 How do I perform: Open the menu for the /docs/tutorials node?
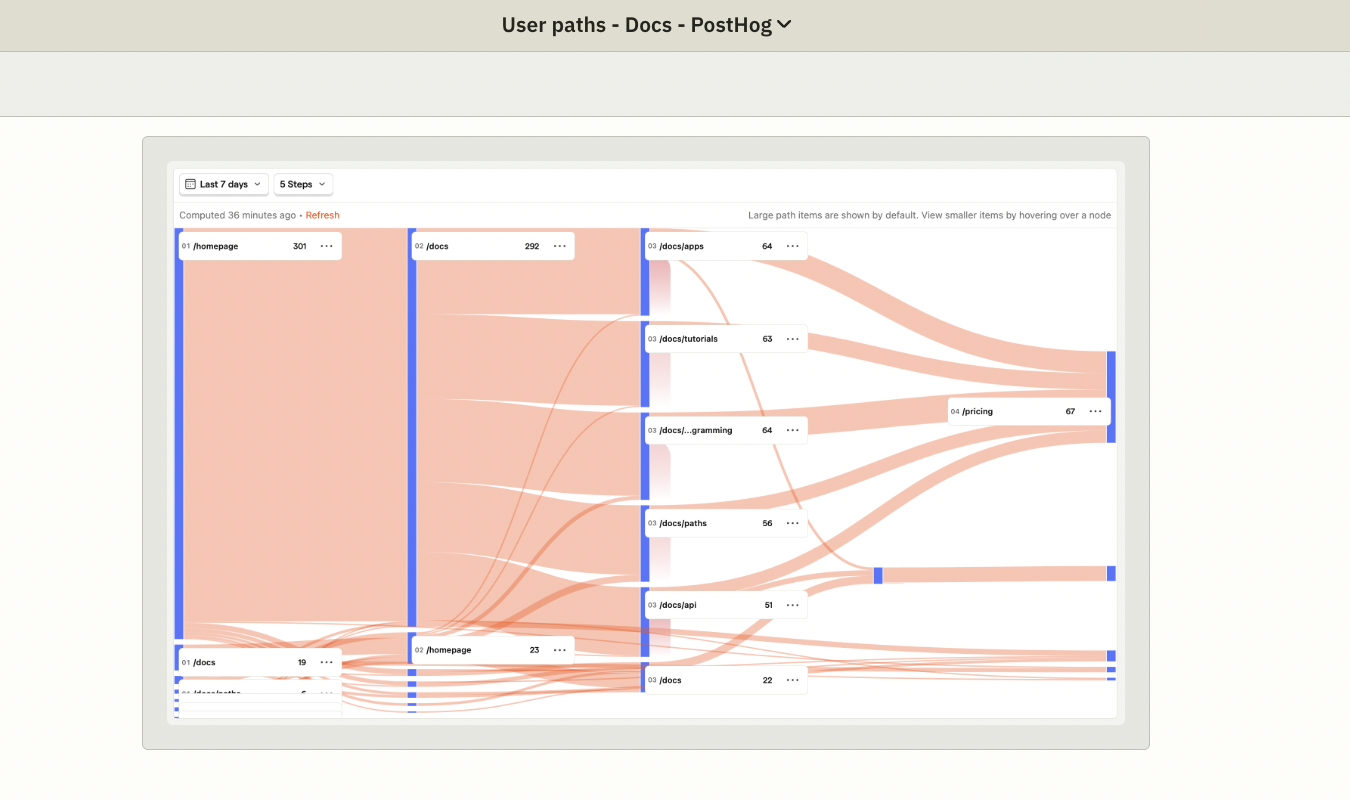coord(792,339)
